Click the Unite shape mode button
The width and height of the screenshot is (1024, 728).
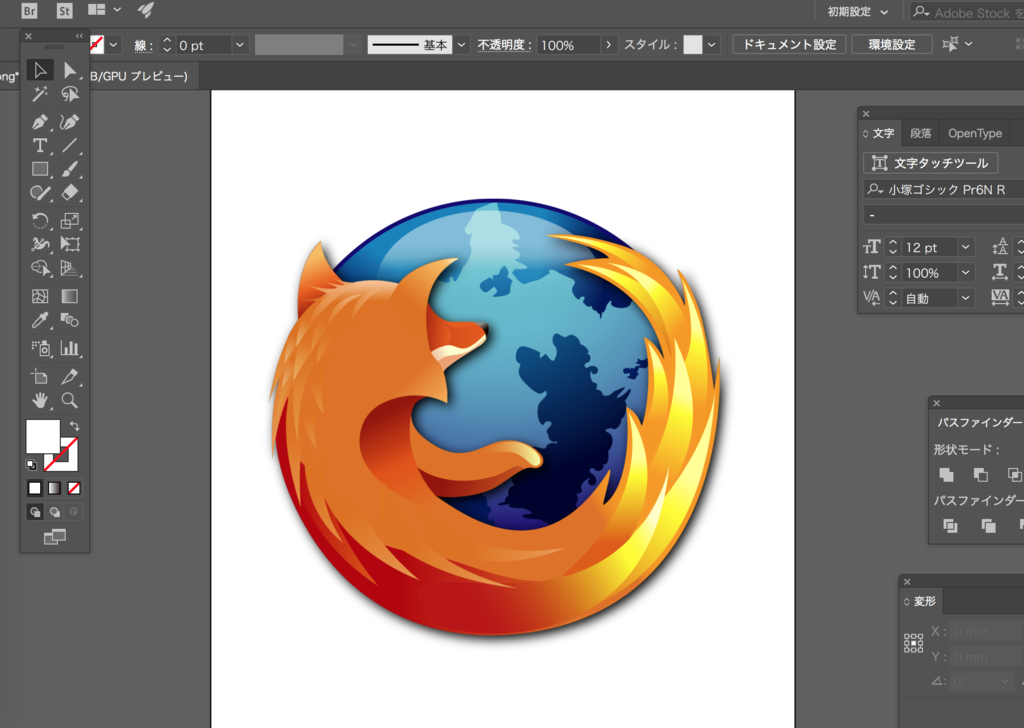pos(946,475)
